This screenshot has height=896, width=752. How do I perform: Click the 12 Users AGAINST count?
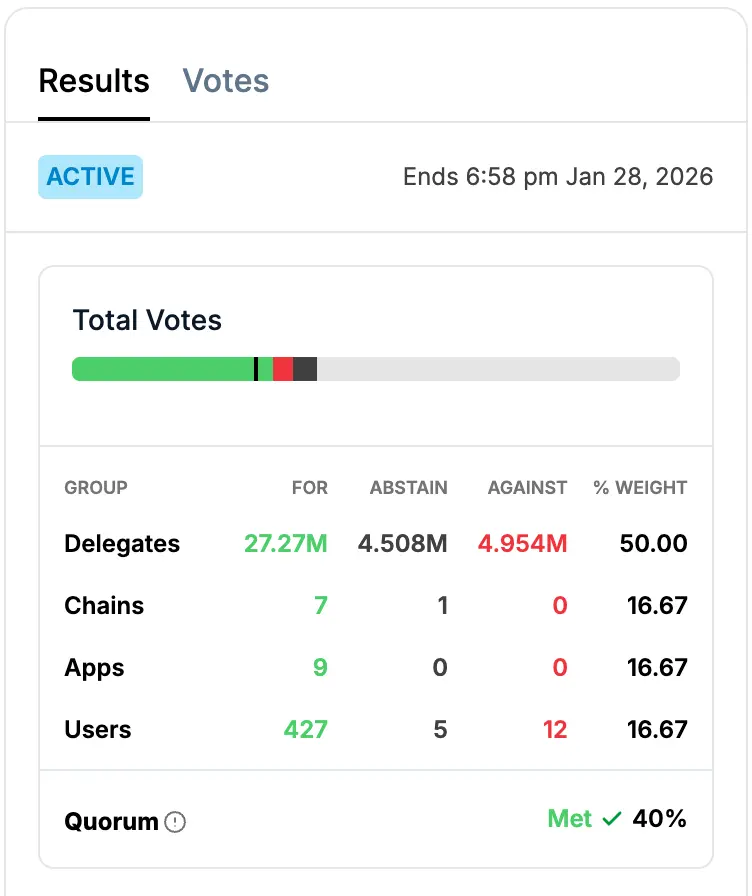coord(554,730)
